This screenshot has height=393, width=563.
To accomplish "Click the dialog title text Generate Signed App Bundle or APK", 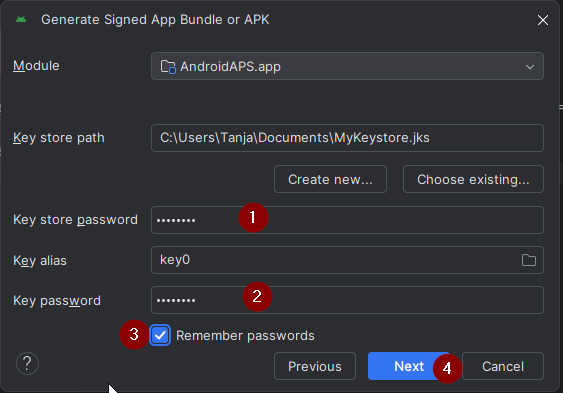I will [155, 20].
